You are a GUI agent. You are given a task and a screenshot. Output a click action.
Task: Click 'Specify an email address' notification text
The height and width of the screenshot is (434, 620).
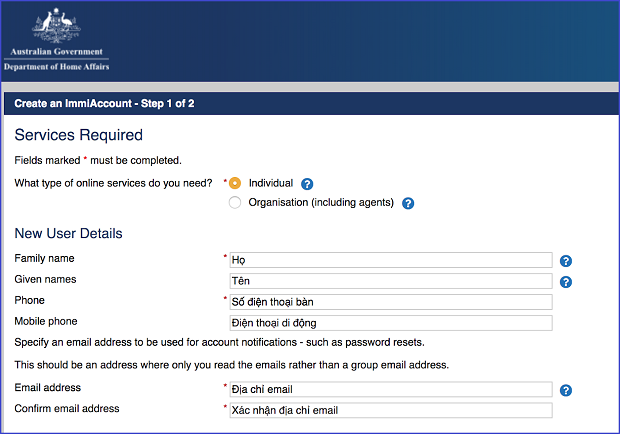coord(219,342)
